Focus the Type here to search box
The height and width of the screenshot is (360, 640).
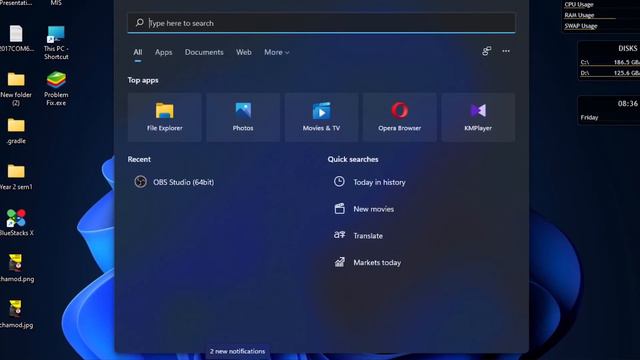pos(321,23)
